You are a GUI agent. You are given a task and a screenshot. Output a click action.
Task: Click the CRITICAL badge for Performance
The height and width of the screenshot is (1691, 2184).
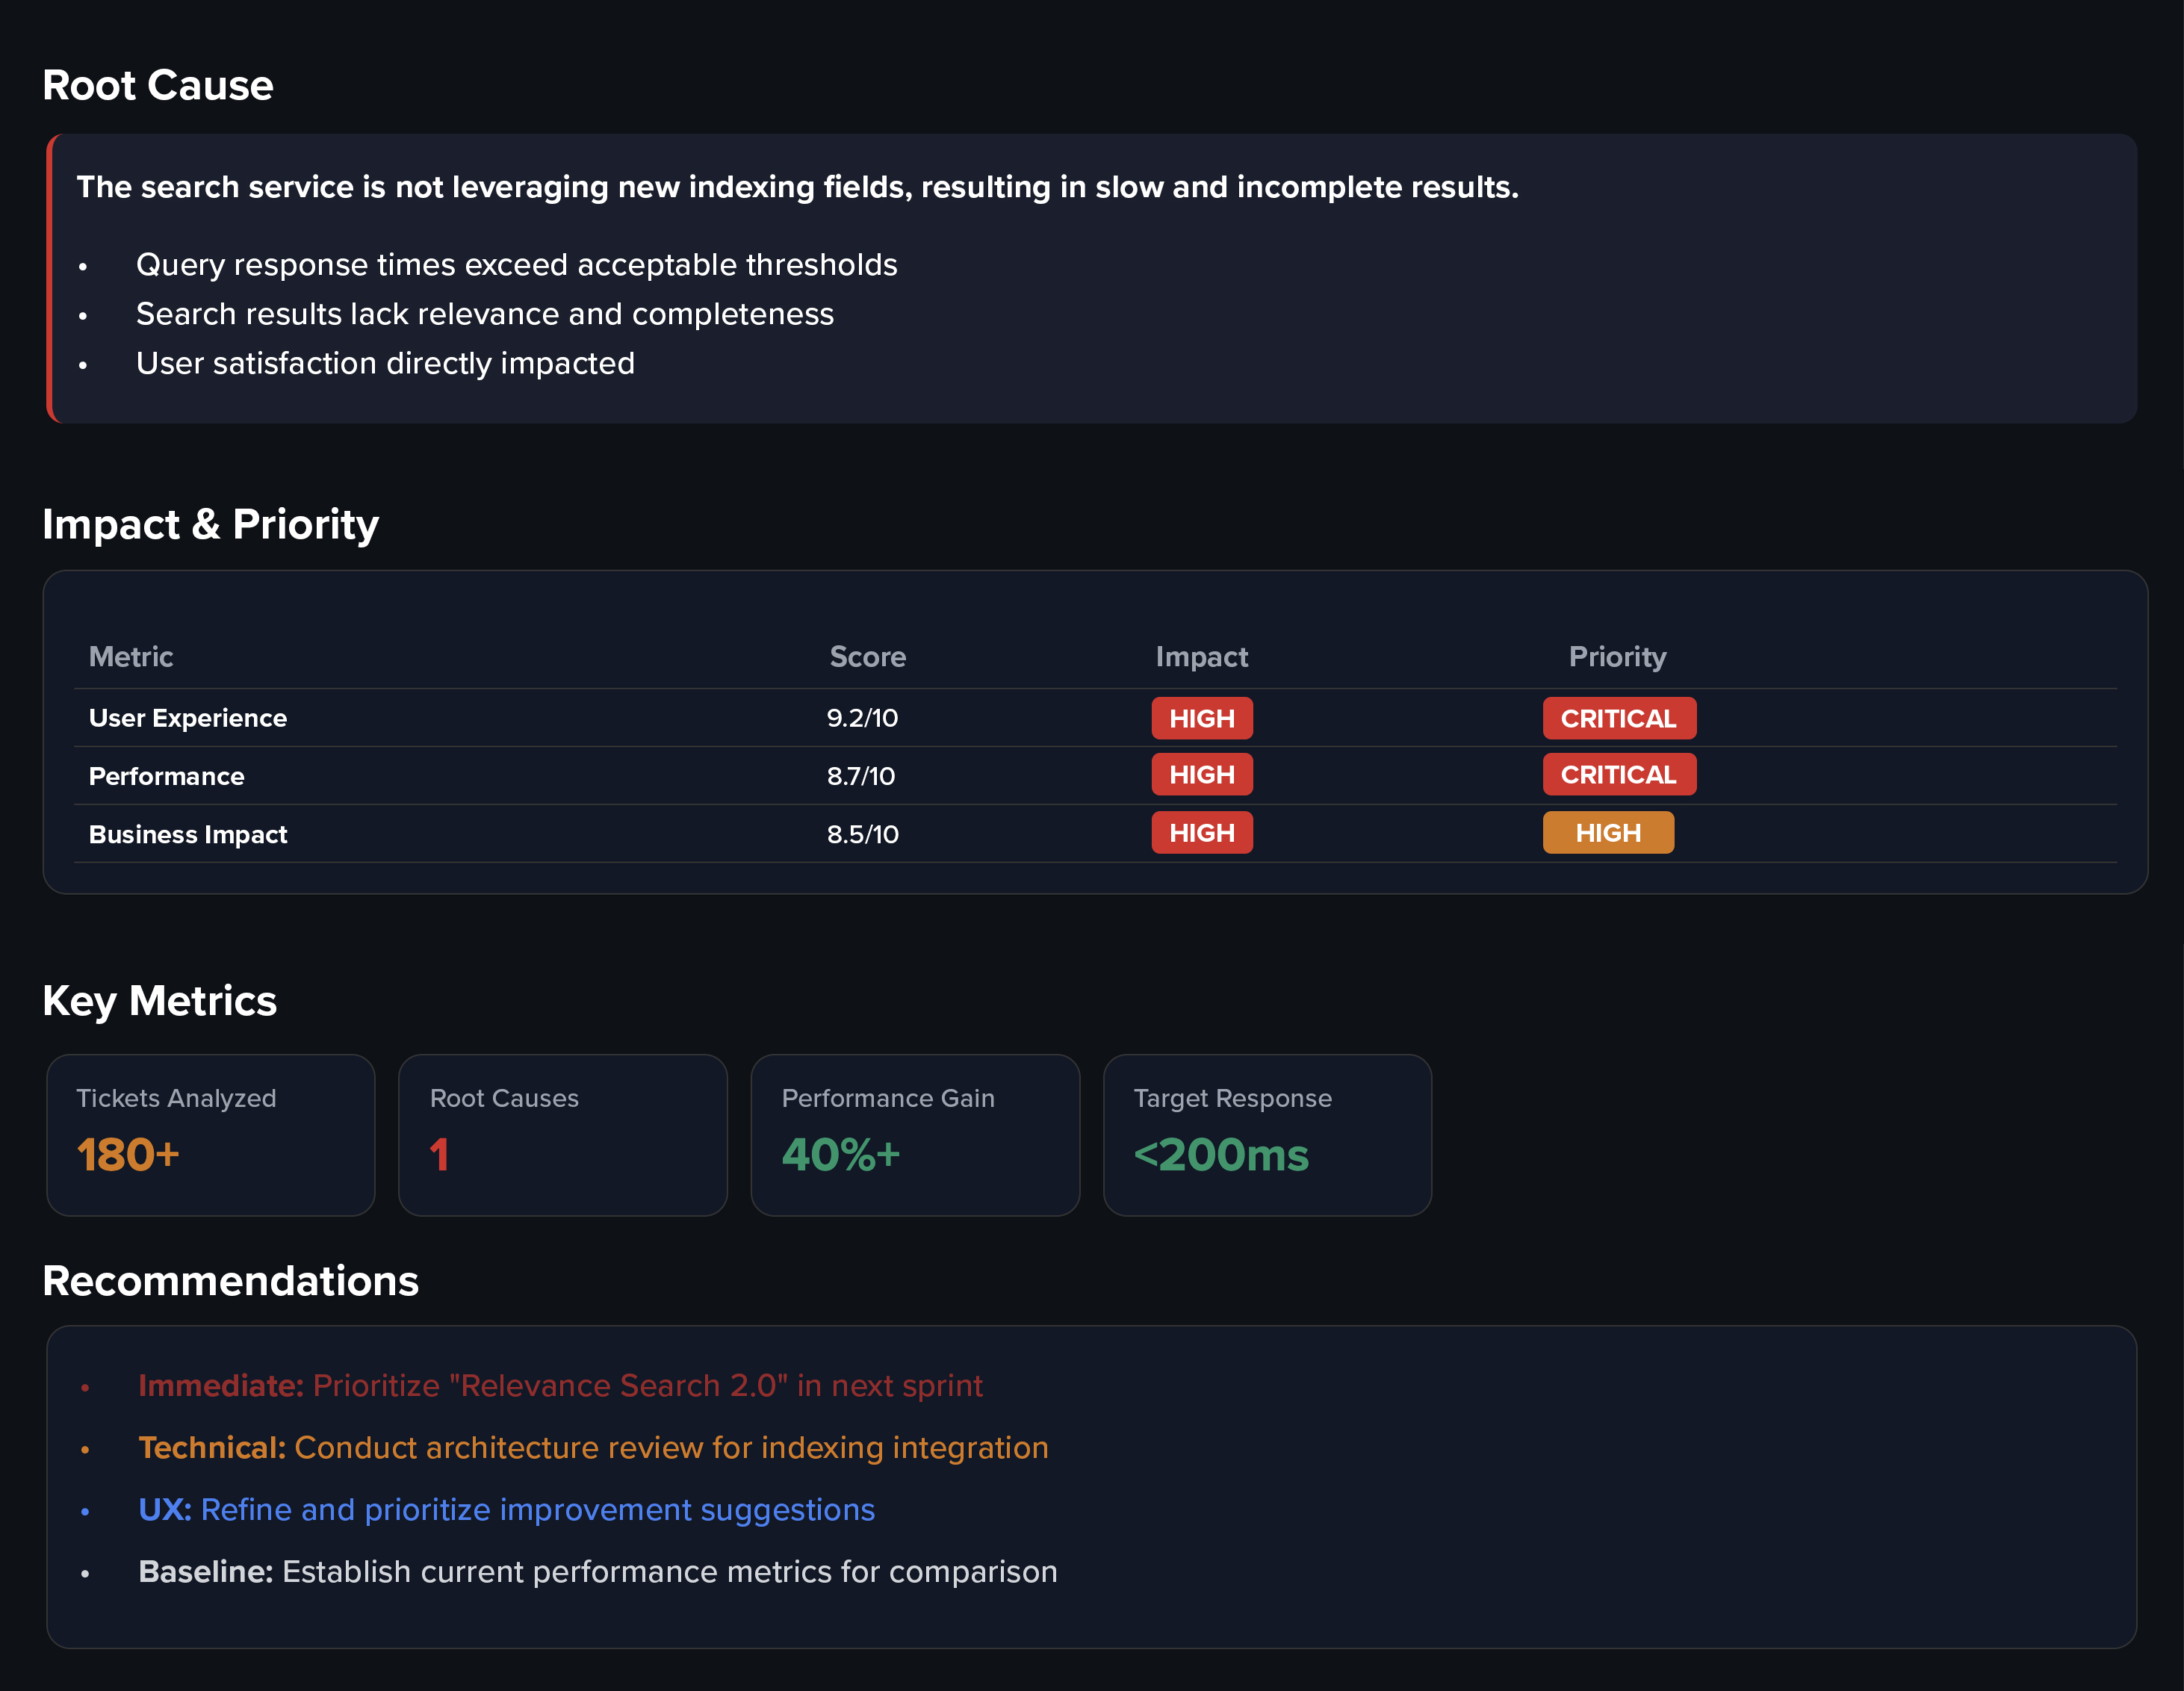[1618, 775]
